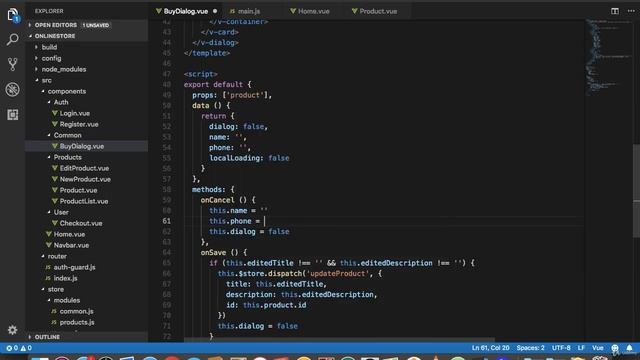Viewport: 640px width, 360px height.
Task: Open notifications bell in status bar
Action: click(629, 348)
